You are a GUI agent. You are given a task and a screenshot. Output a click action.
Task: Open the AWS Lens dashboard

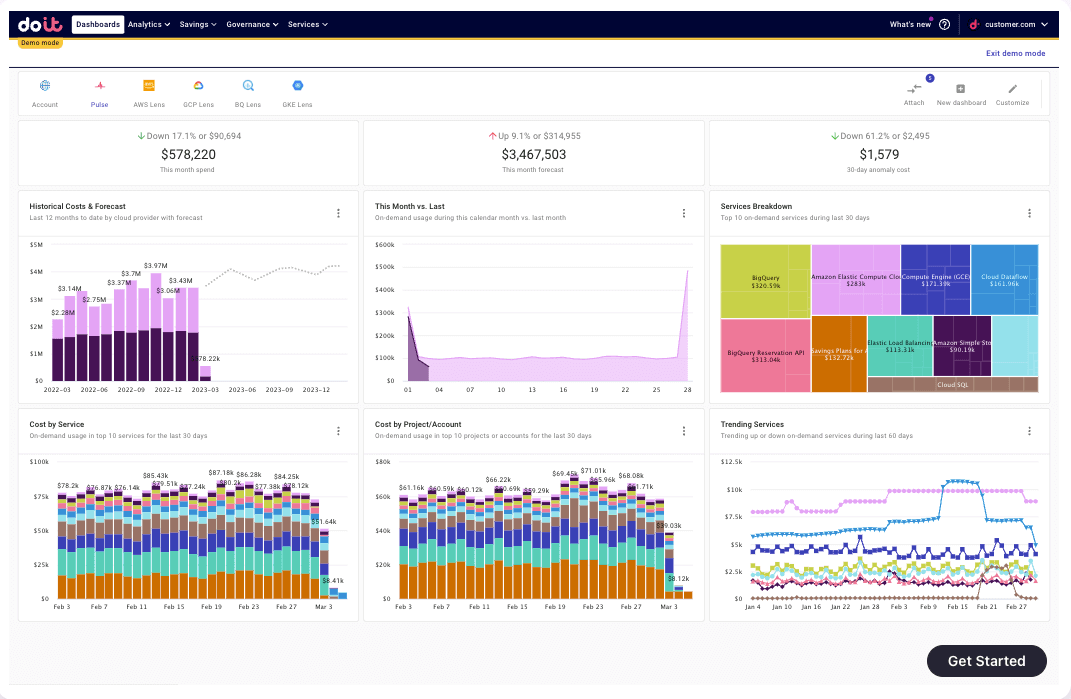pyautogui.click(x=149, y=87)
